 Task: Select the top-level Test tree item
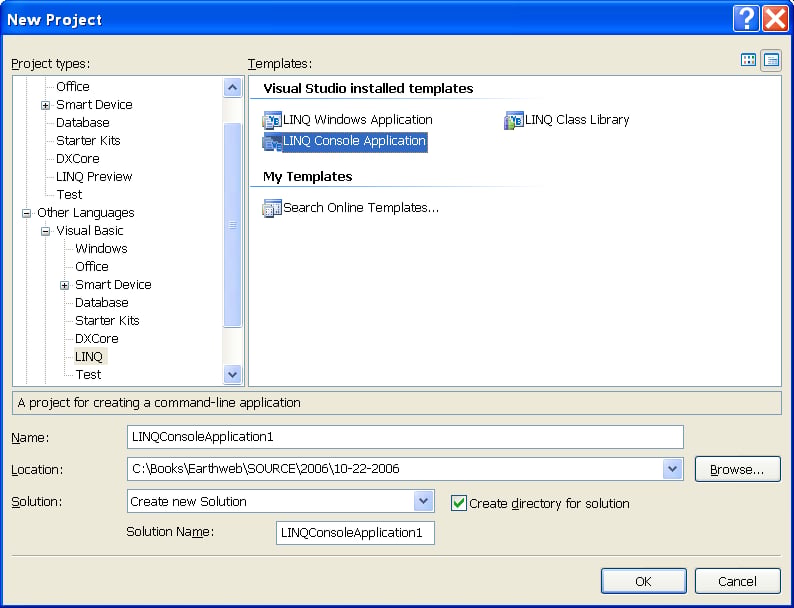(69, 195)
